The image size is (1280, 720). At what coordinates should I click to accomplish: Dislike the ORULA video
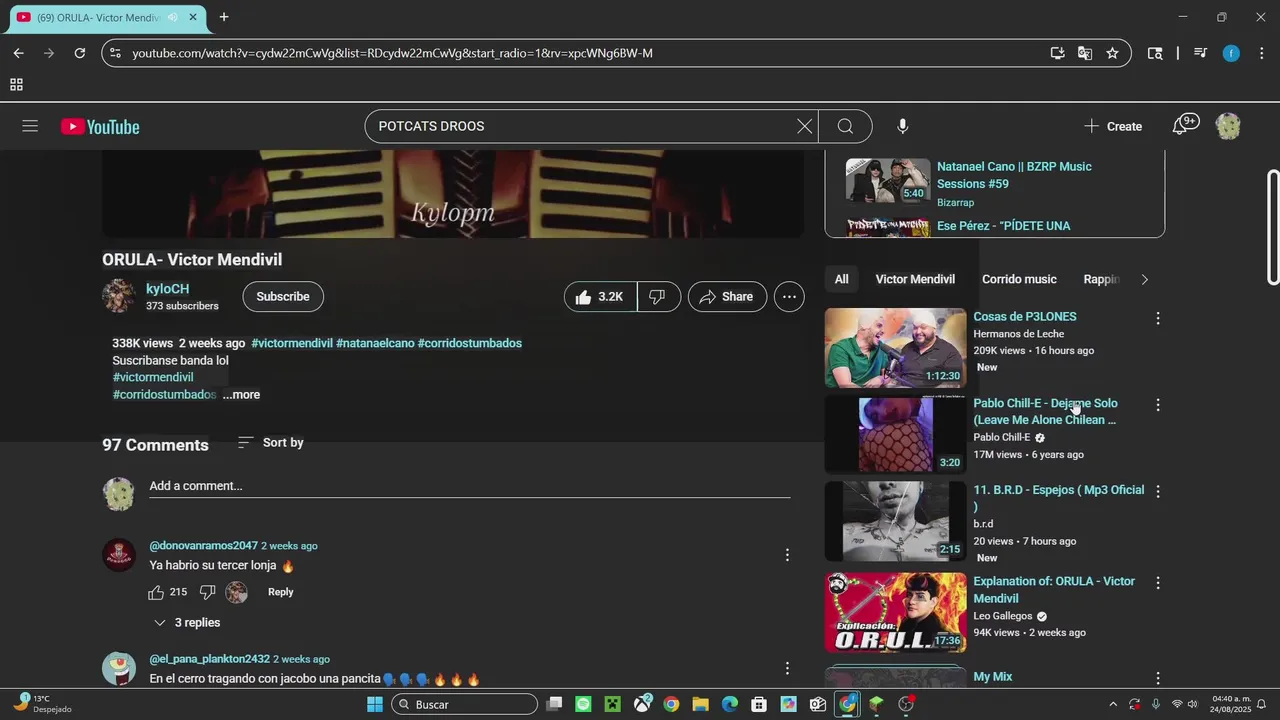[658, 297]
